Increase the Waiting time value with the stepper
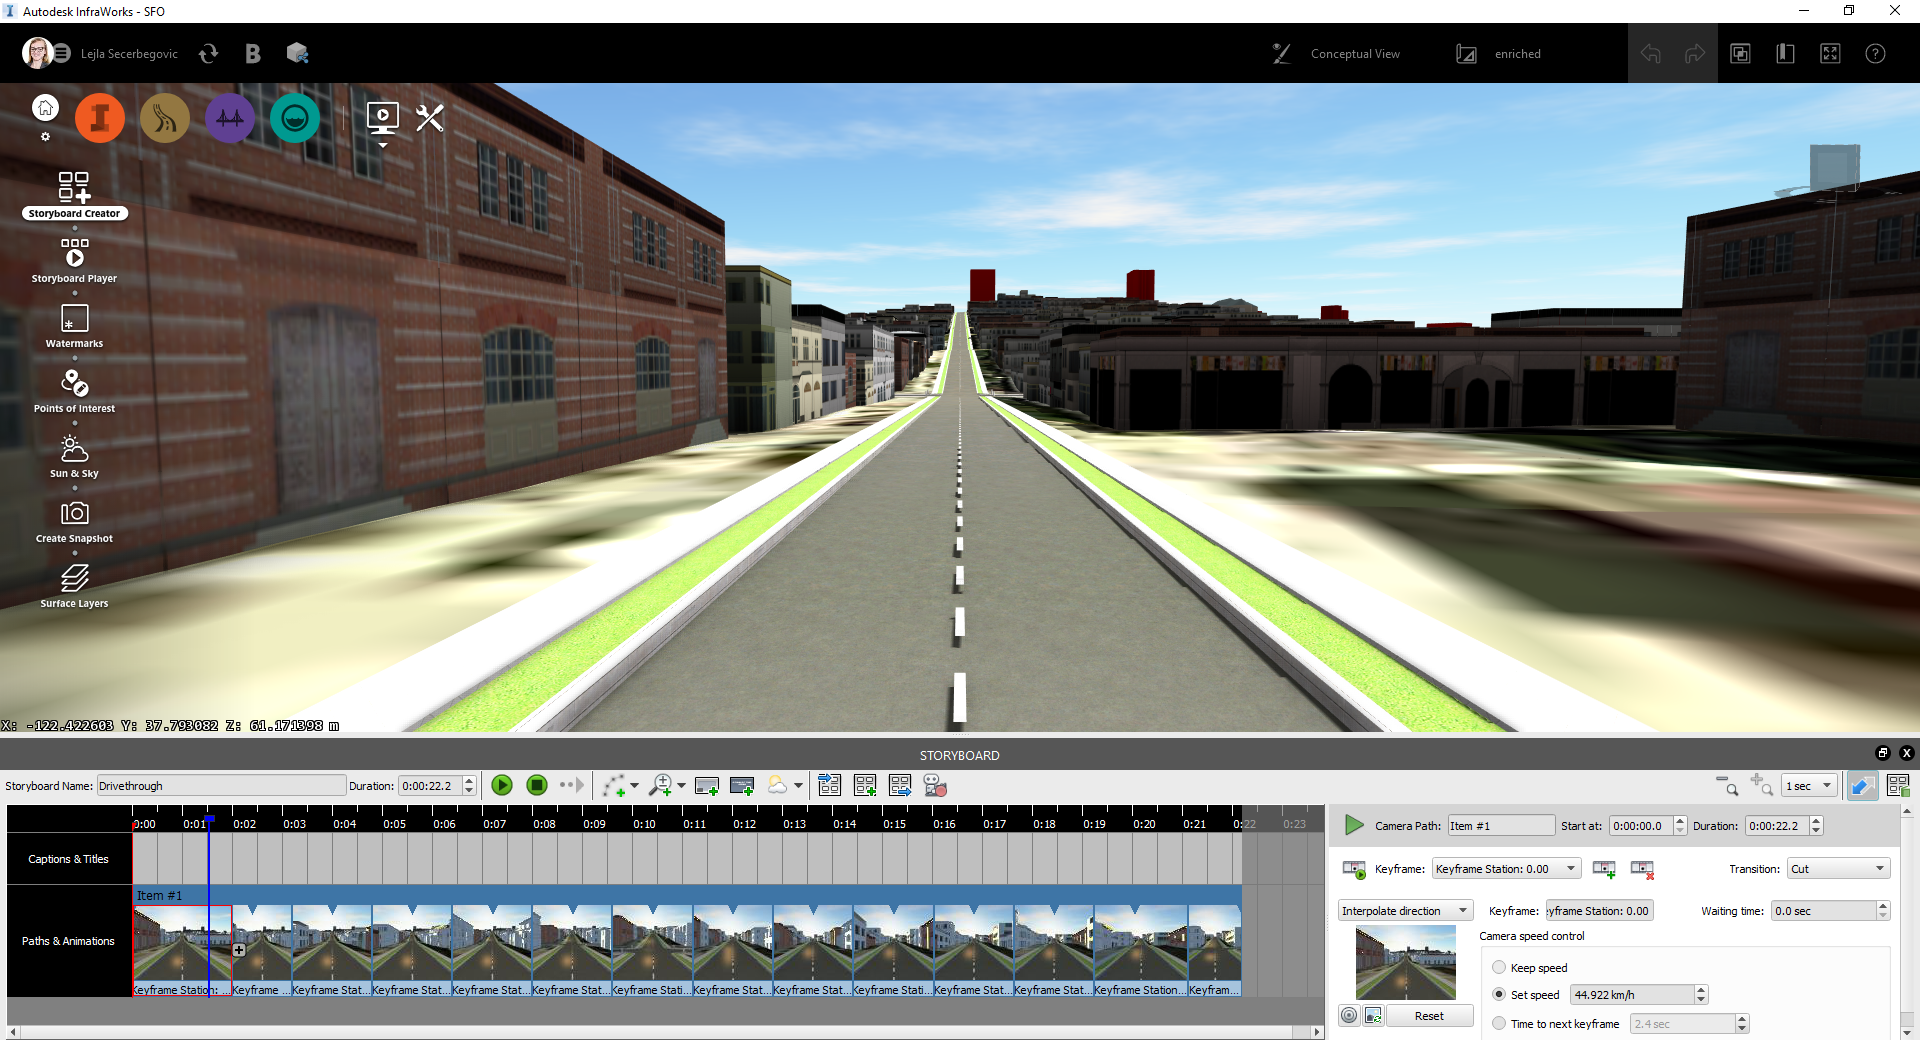Screen dimensions: 1920x1040 (x=1884, y=905)
